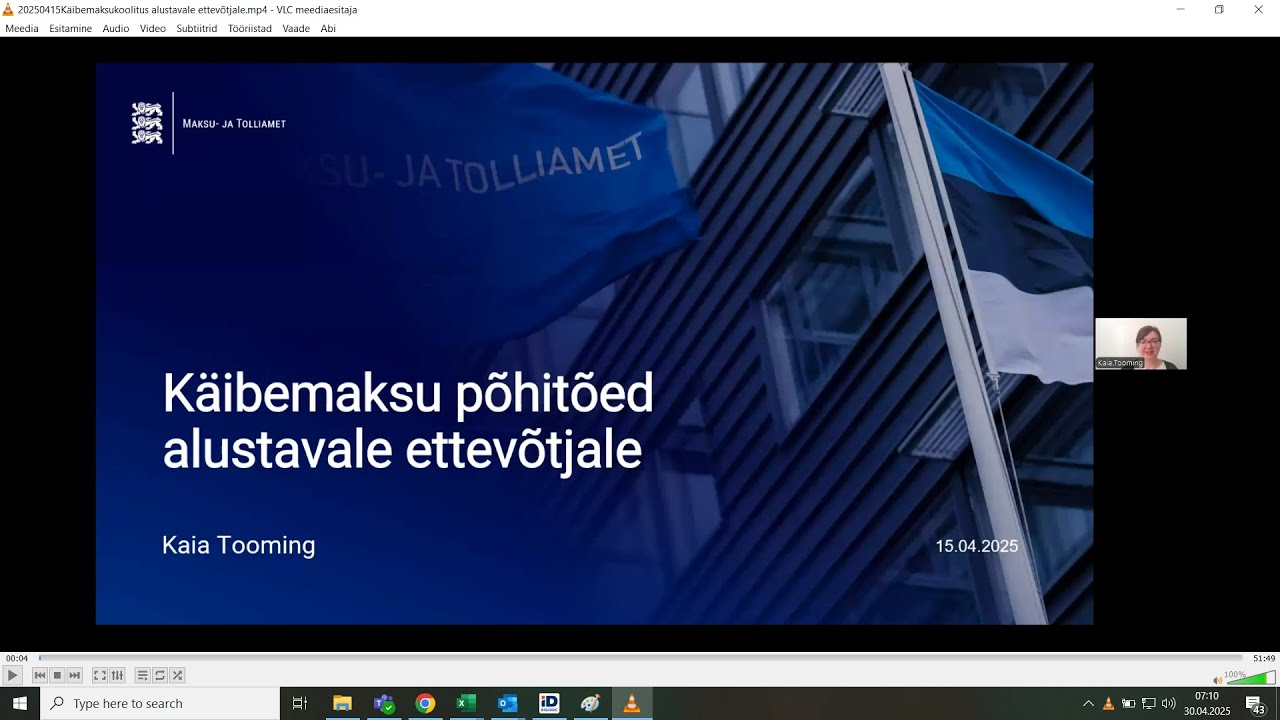Toggle fullscreen video mode
The width and height of the screenshot is (1280, 720).
tap(100, 676)
